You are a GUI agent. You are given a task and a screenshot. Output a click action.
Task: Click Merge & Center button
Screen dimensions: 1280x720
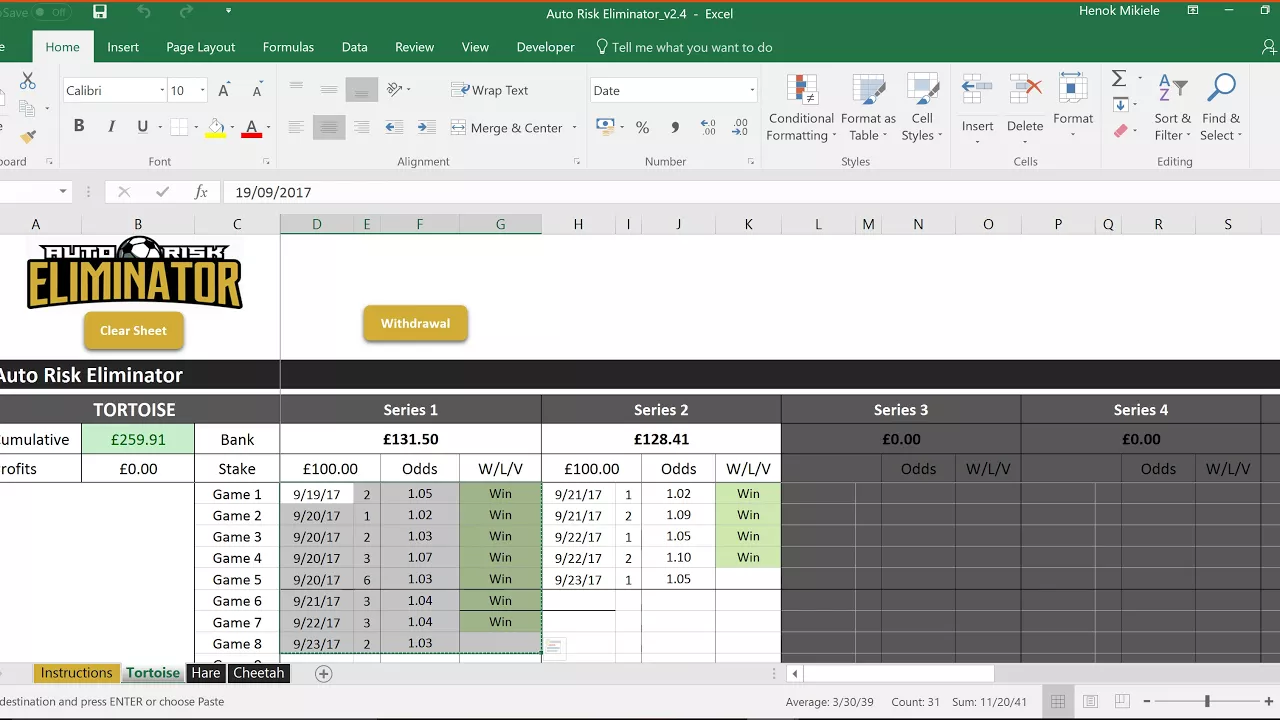(x=507, y=128)
